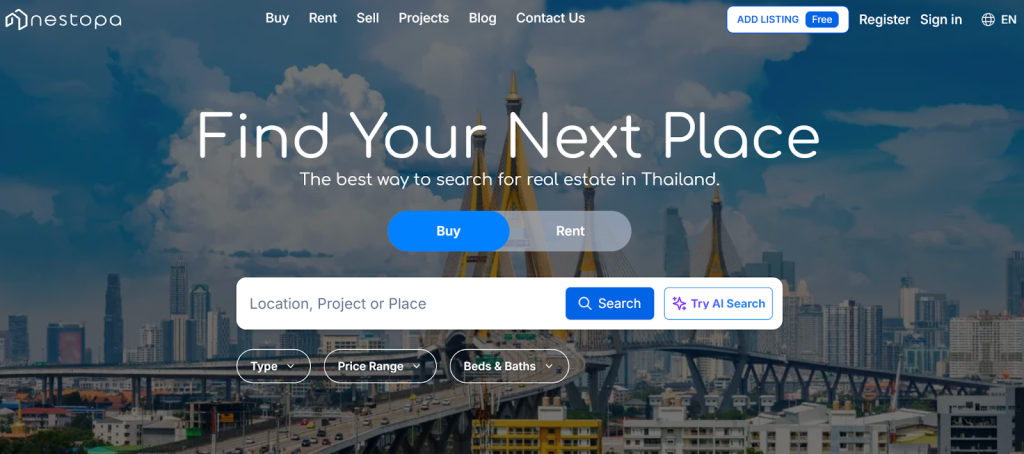Click the magnifying glass in Search button
This screenshot has width=1024, height=454.
pyautogui.click(x=585, y=303)
